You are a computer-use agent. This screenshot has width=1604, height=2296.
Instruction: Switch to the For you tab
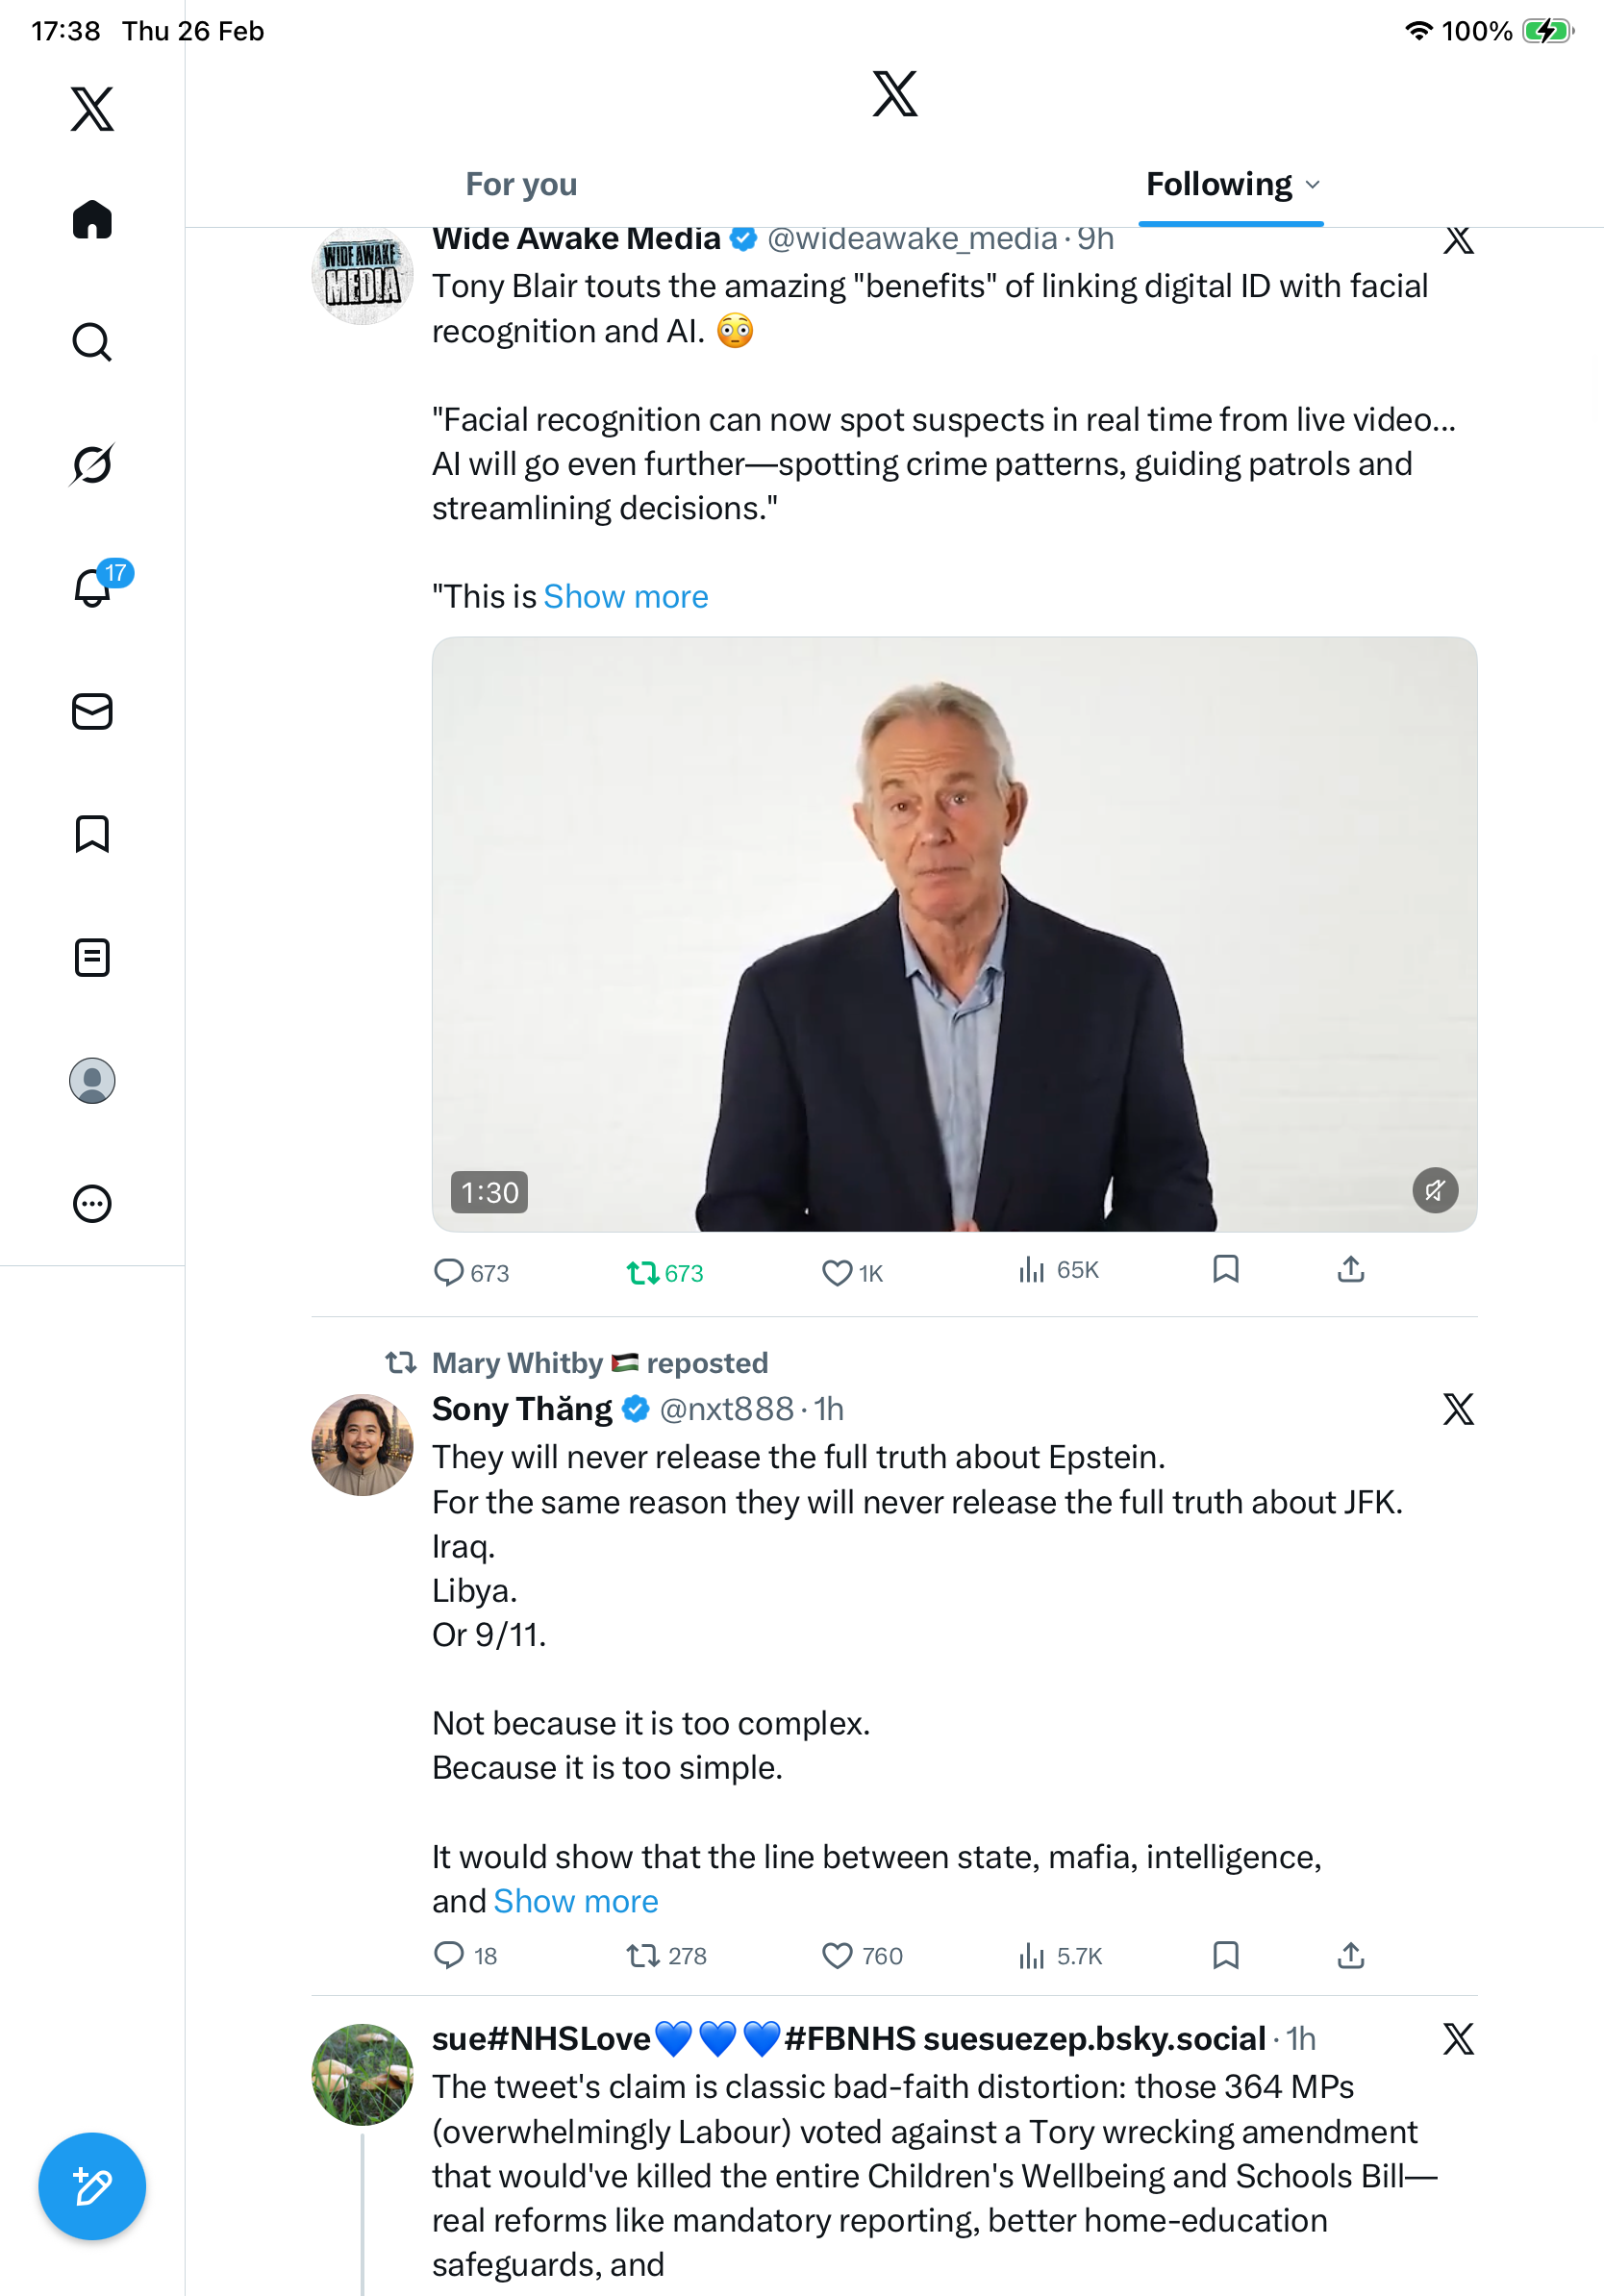(521, 185)
